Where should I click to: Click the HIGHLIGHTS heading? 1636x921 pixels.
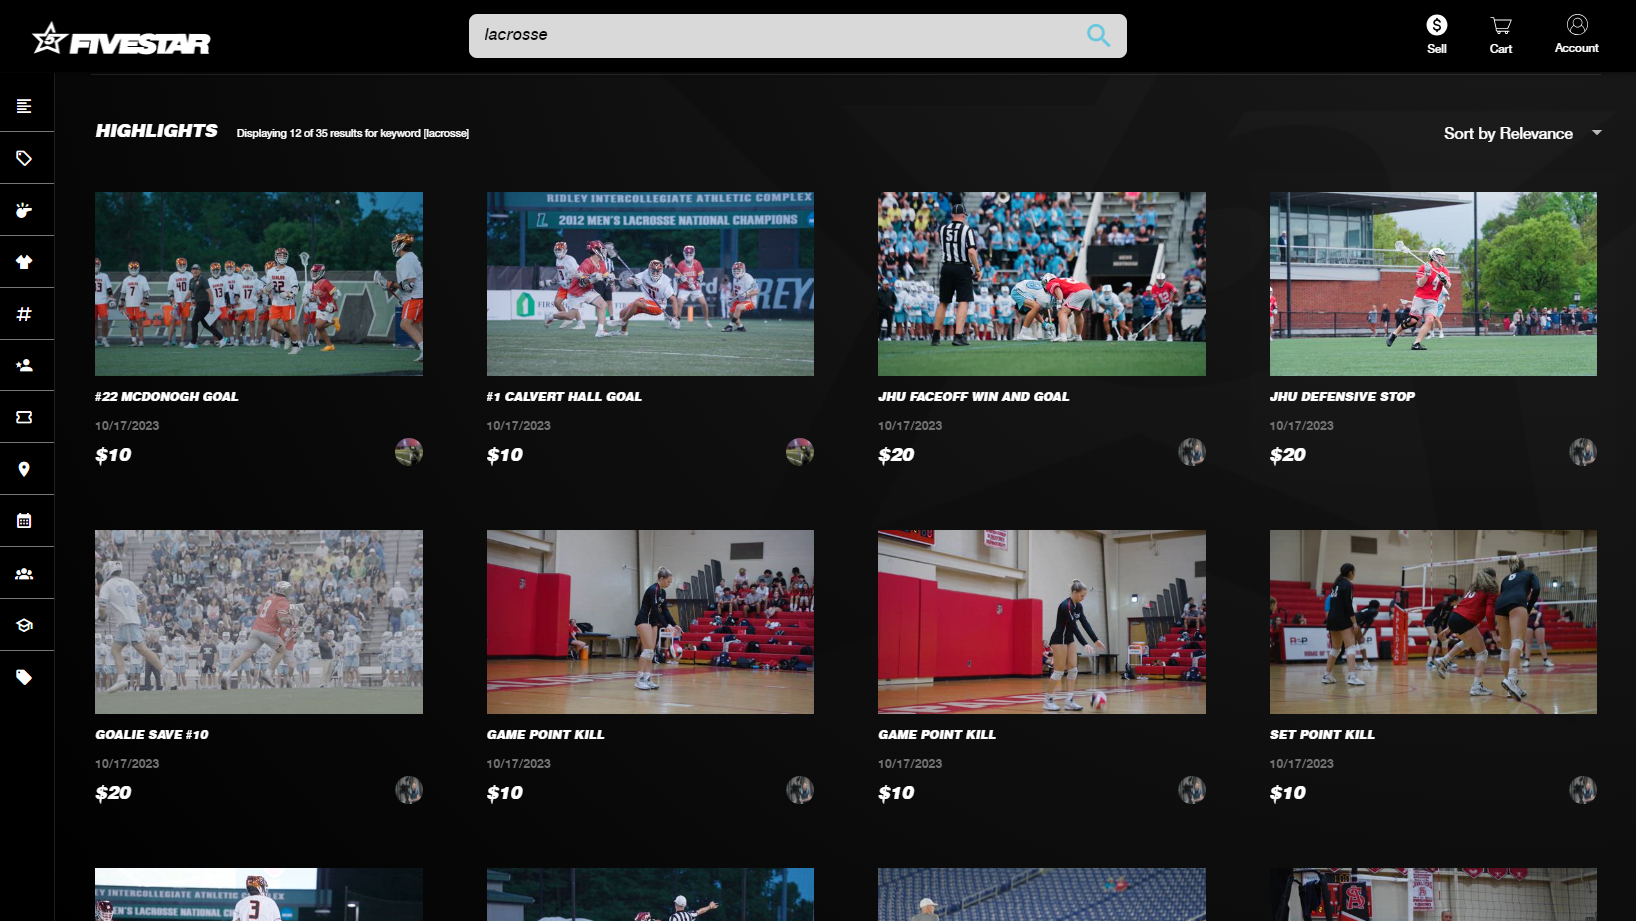[x=156, y=131]
